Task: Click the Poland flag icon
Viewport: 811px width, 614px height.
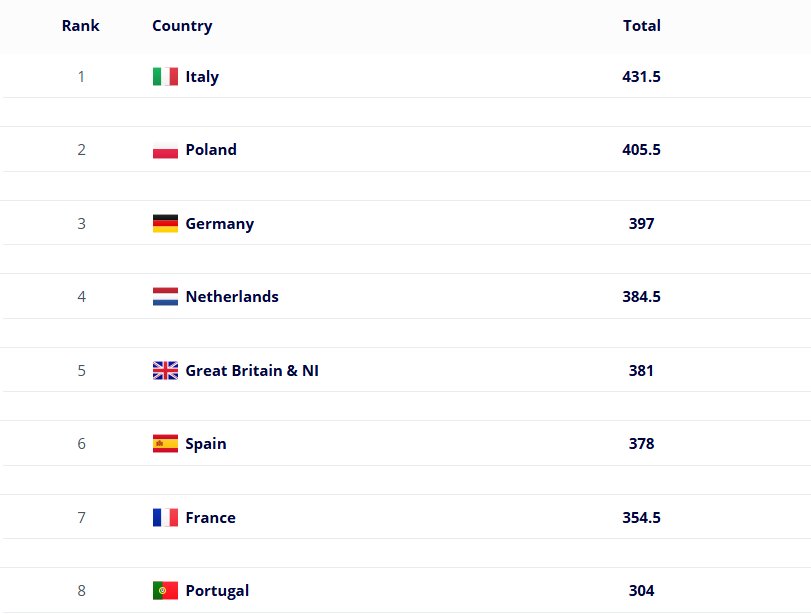Action: point(165,149)
